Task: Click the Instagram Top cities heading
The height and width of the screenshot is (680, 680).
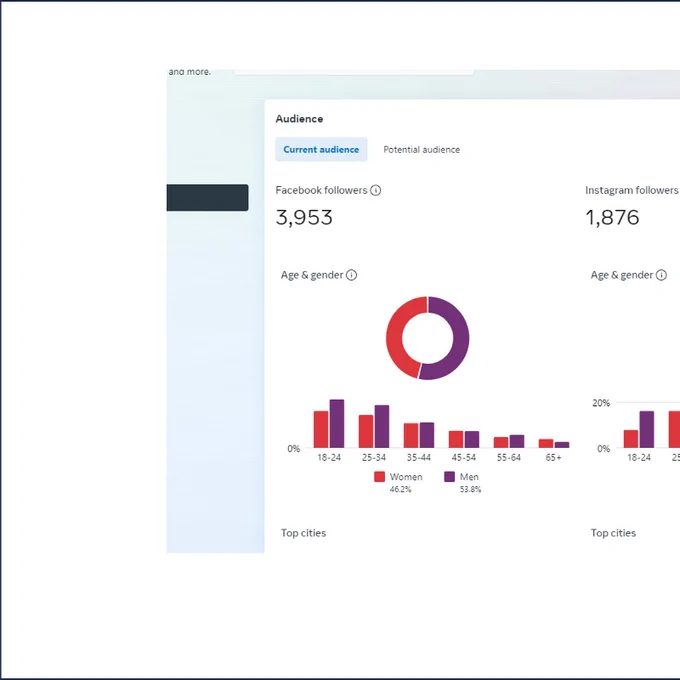Action: [x=613, y=533]
